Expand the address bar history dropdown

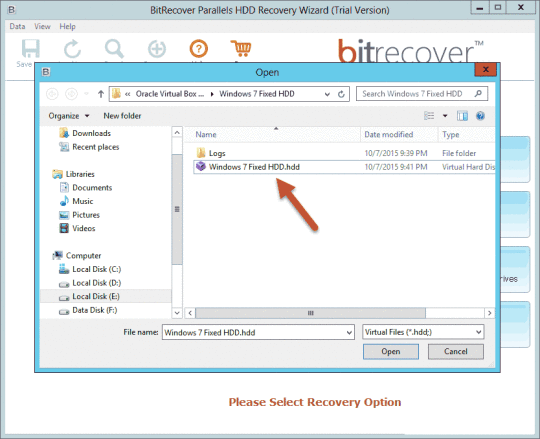tap(327, 94)
